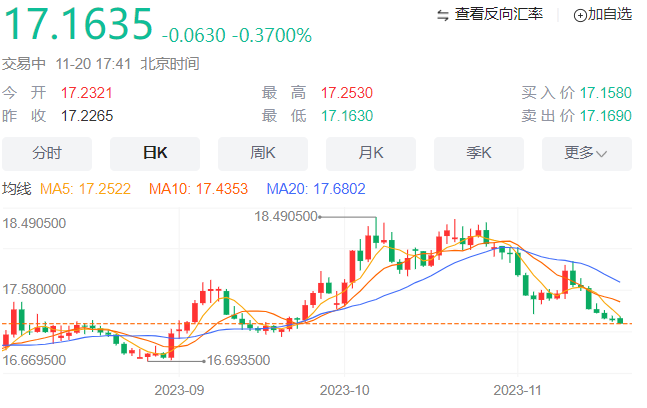Click the 16.693500 low marker on chart
Image resolution: width=647 pixels, height=408 pixels.
[x=238, y=360]
